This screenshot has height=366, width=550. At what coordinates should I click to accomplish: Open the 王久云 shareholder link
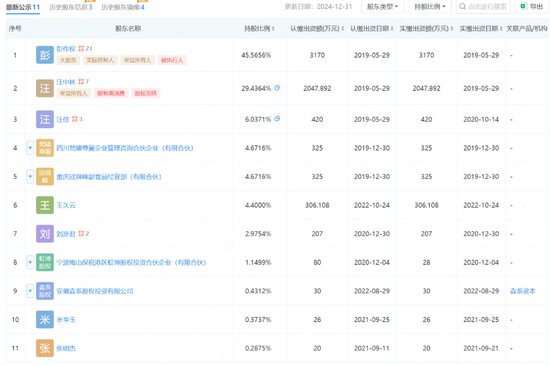pyautogui.click(x=66, y=205)
